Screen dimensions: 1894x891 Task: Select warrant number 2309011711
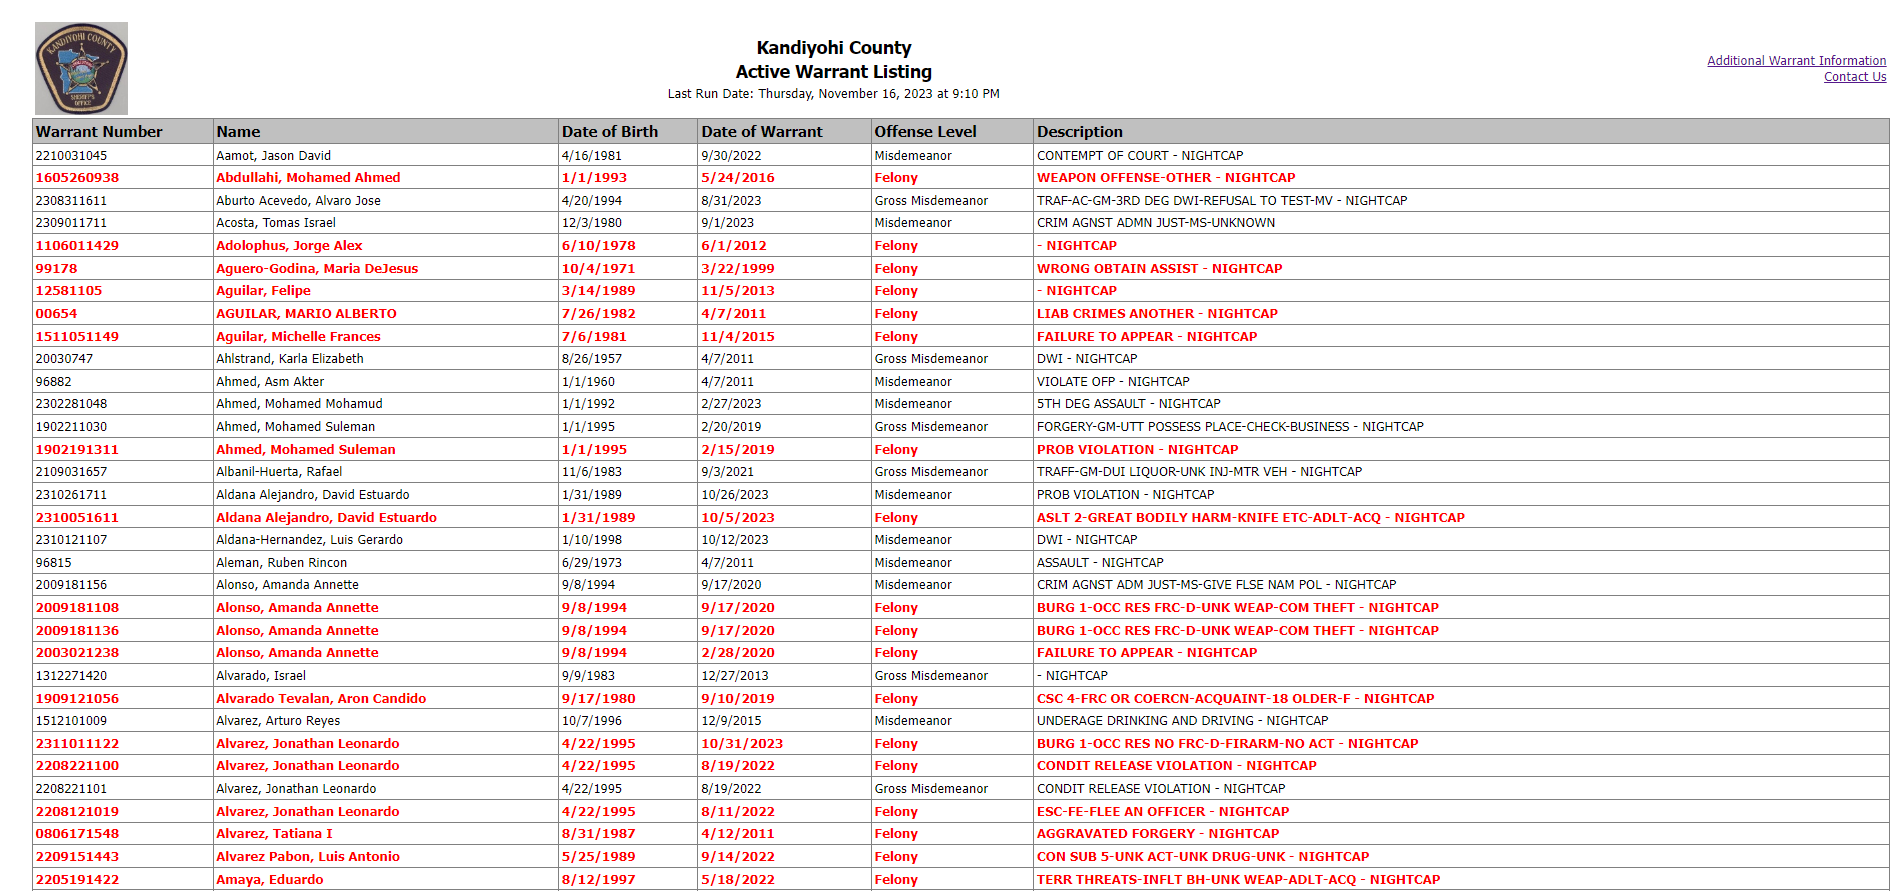coord(71,223)
